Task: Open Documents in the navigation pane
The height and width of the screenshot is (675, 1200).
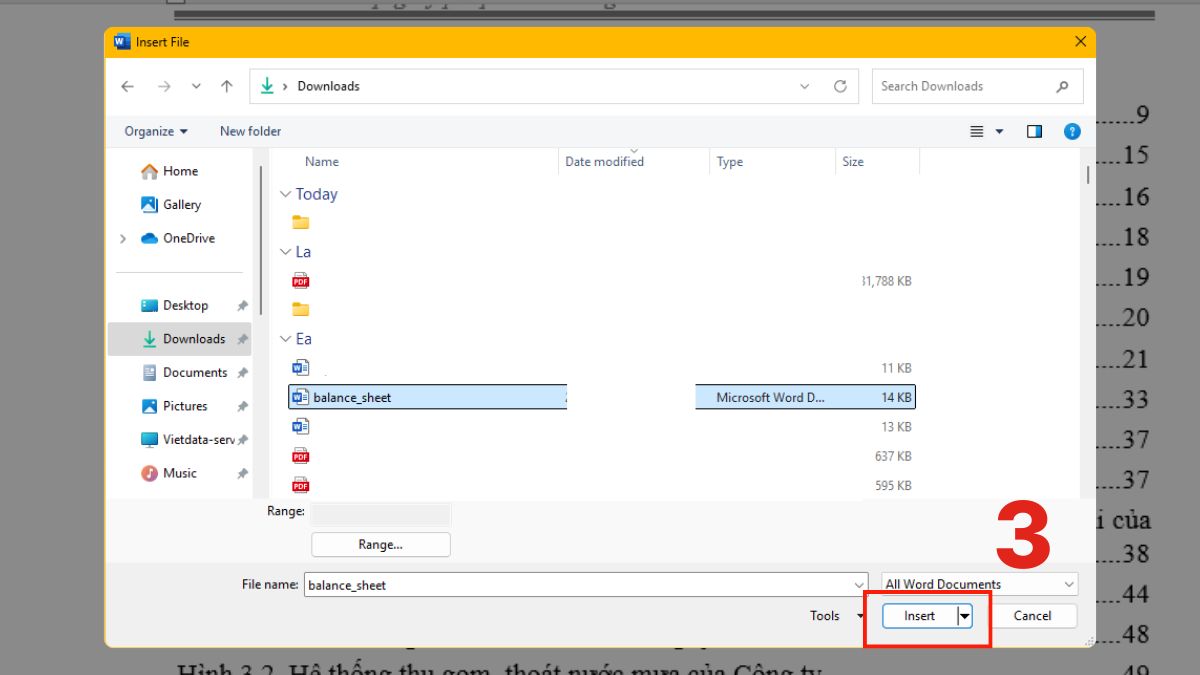Action: pos(185,372)
